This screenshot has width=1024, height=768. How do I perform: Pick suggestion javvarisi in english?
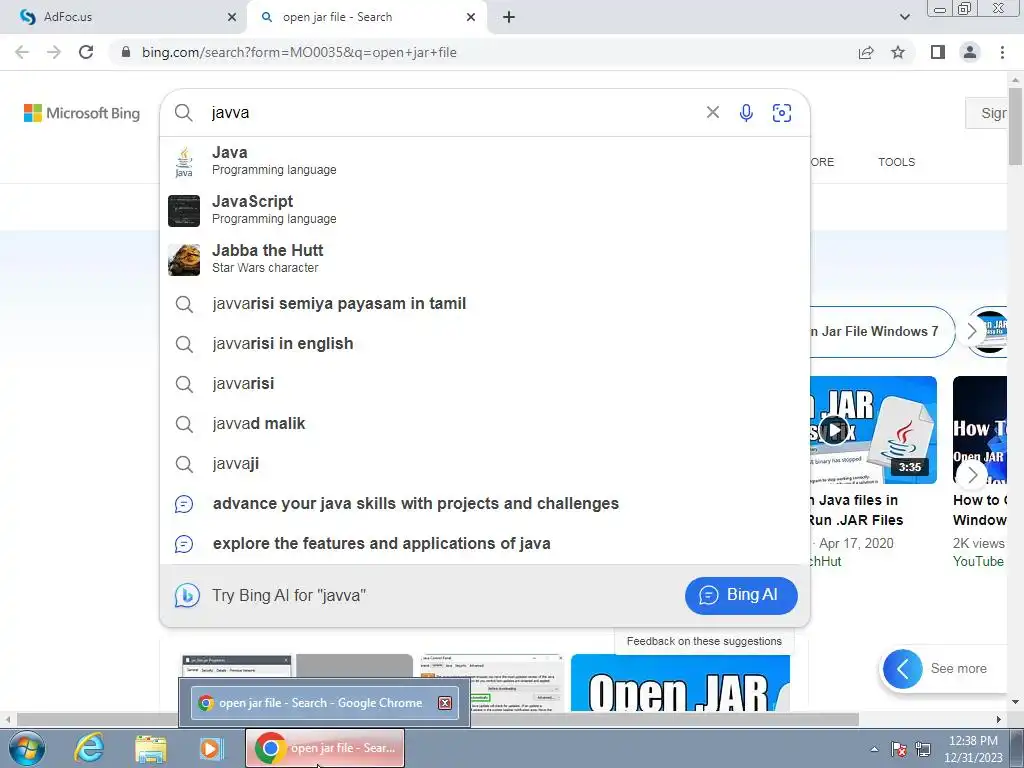[x=485, y=344]
